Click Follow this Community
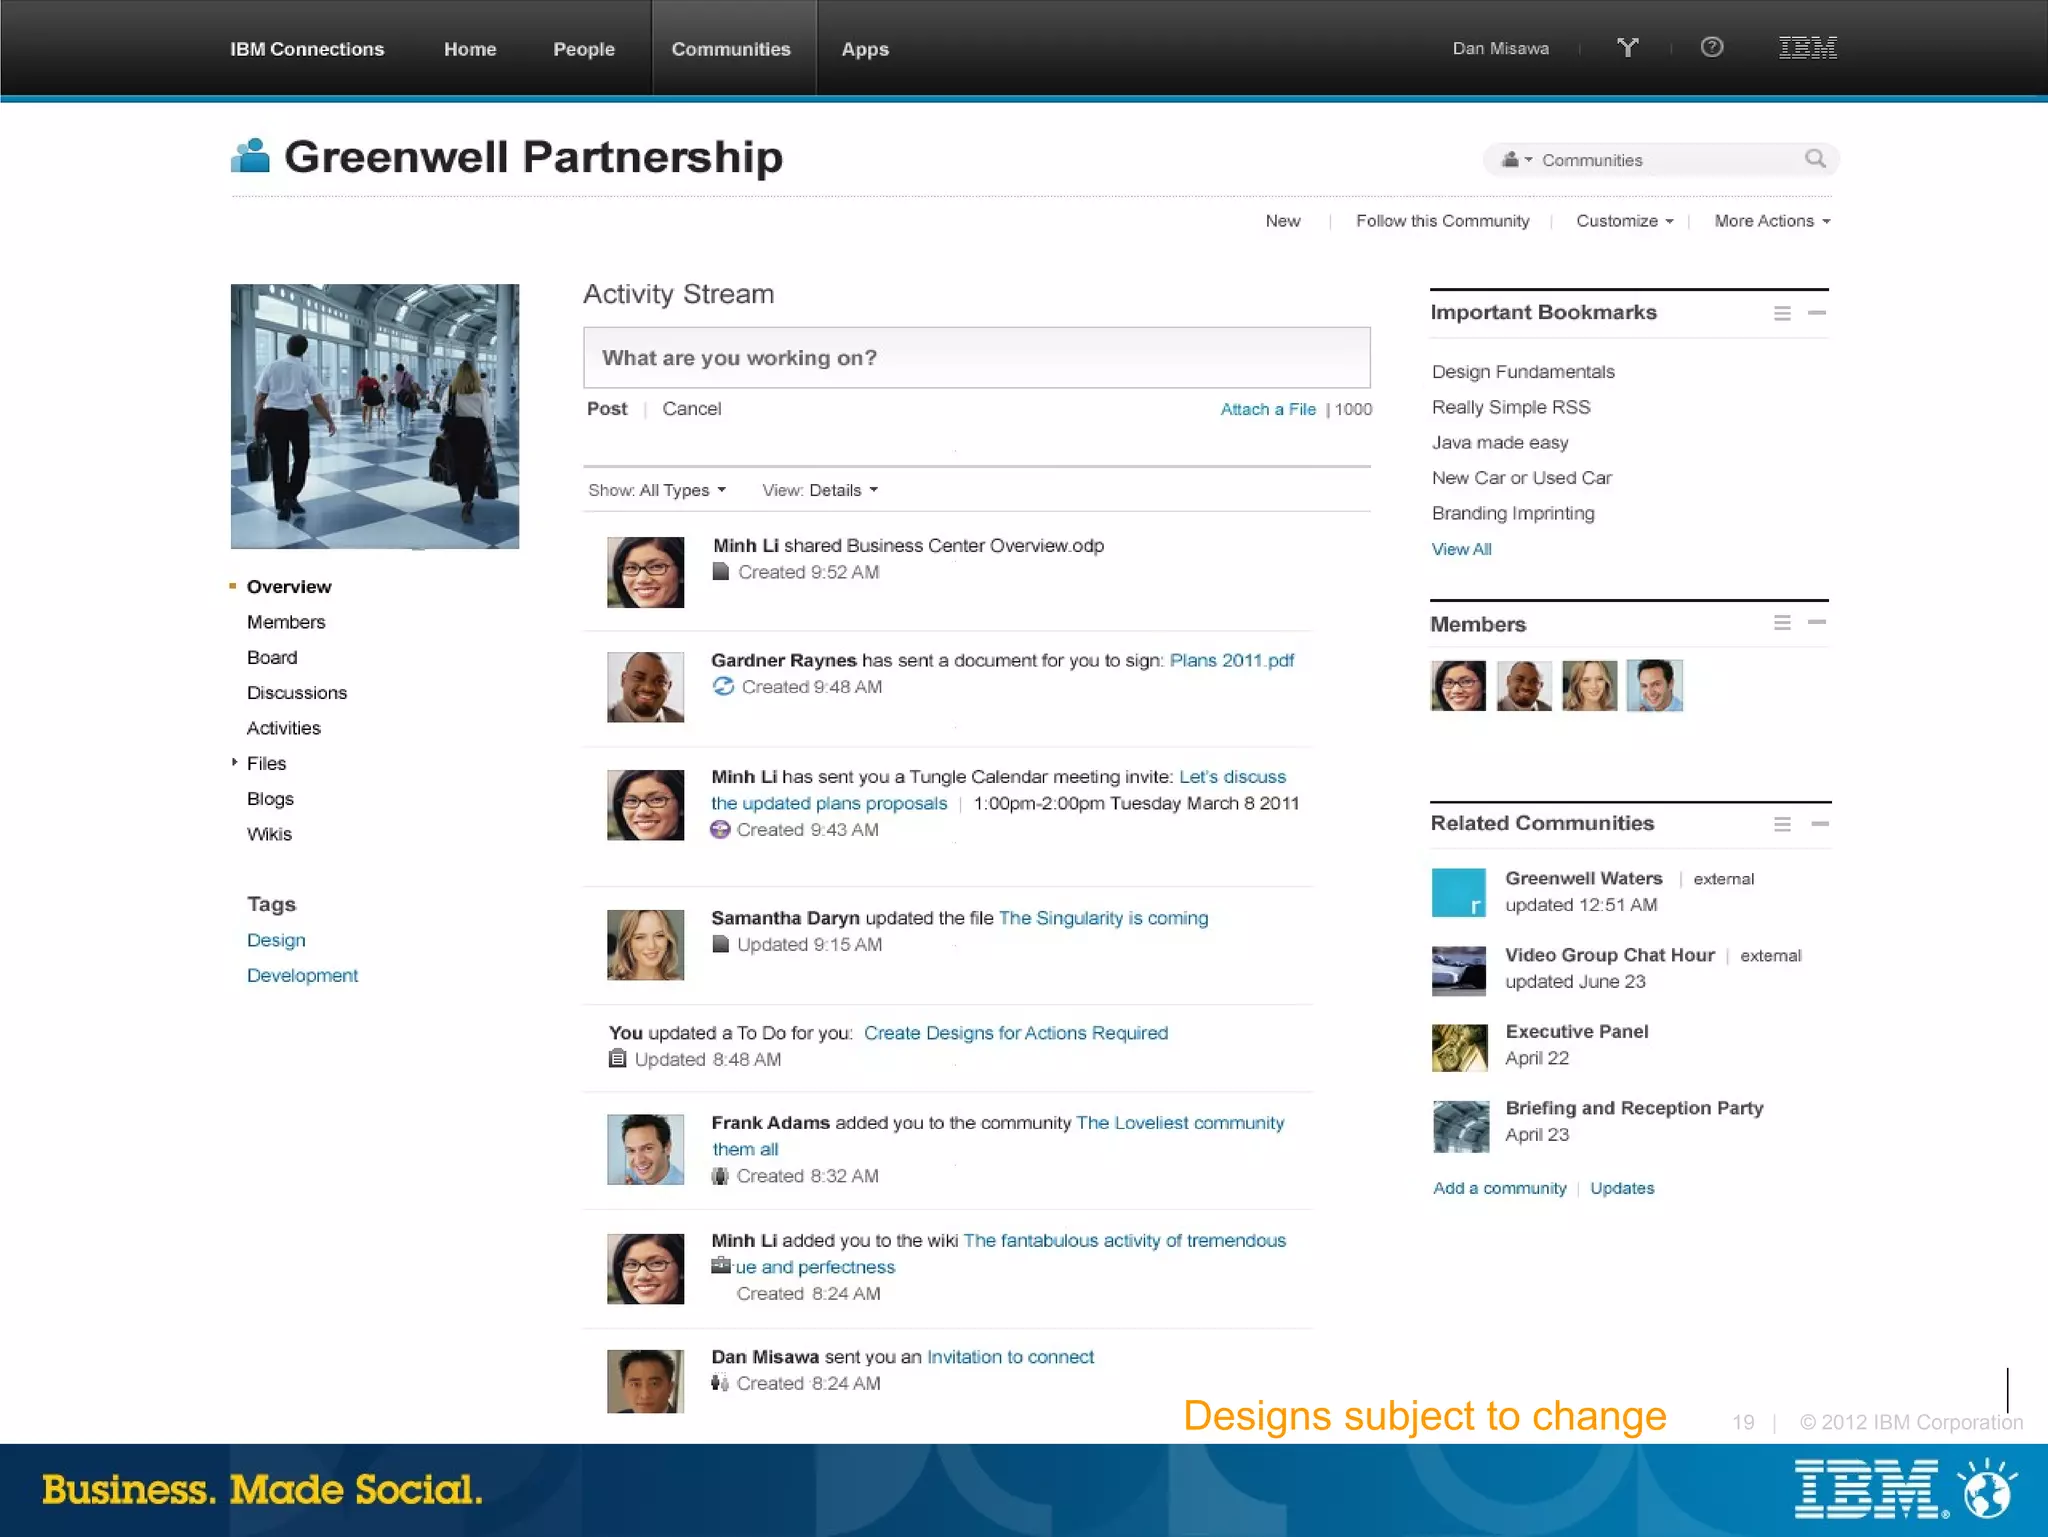 (1442, 221)
